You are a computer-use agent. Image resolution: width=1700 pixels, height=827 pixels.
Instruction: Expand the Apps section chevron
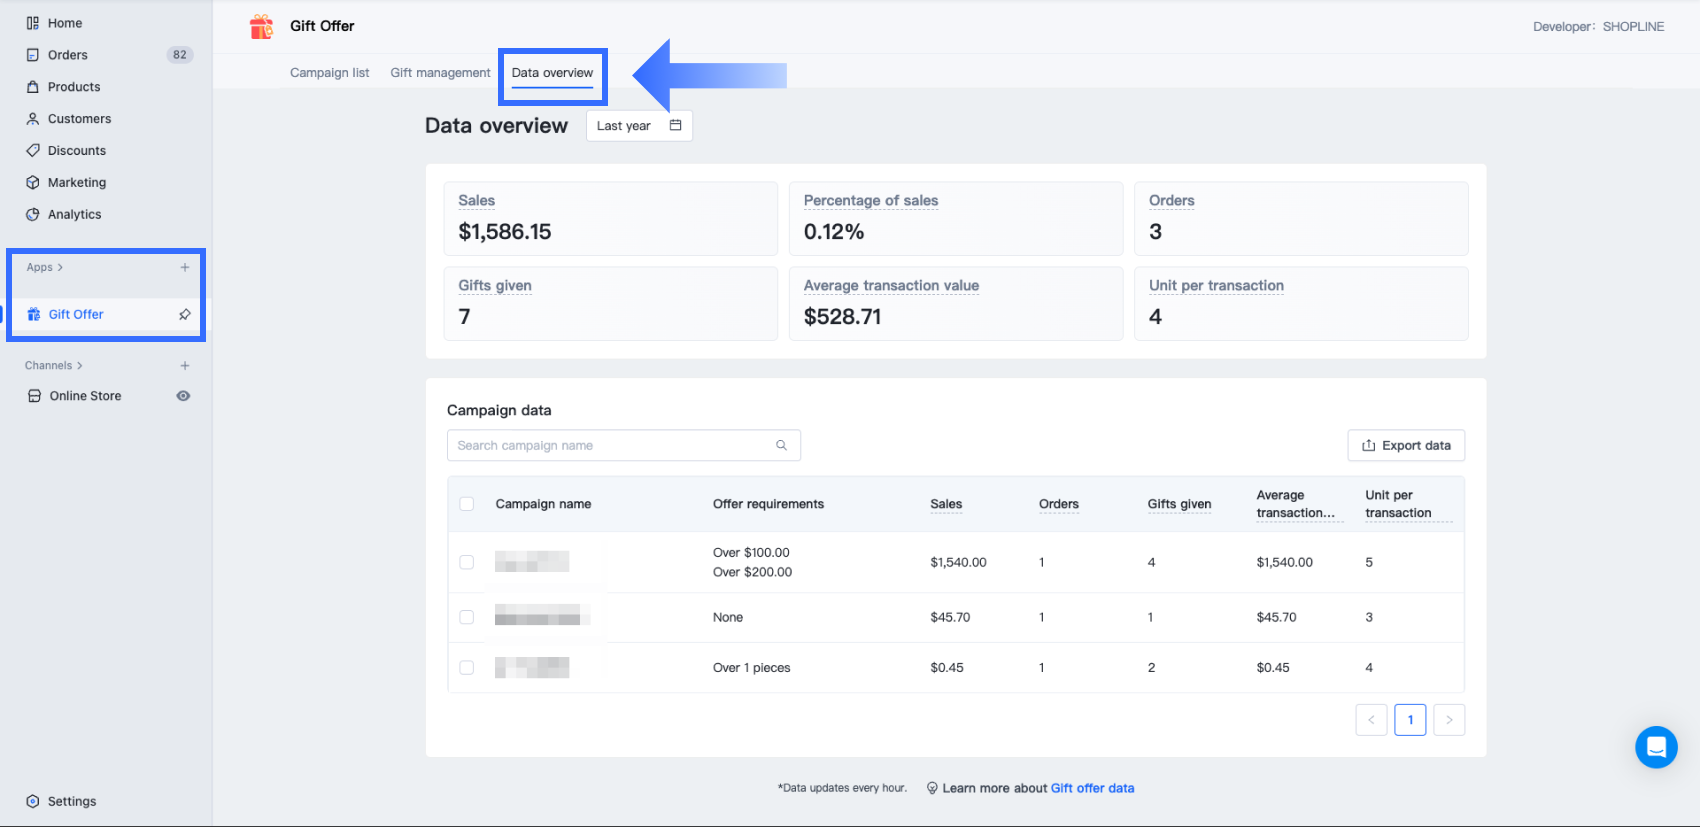click(60, 267)
